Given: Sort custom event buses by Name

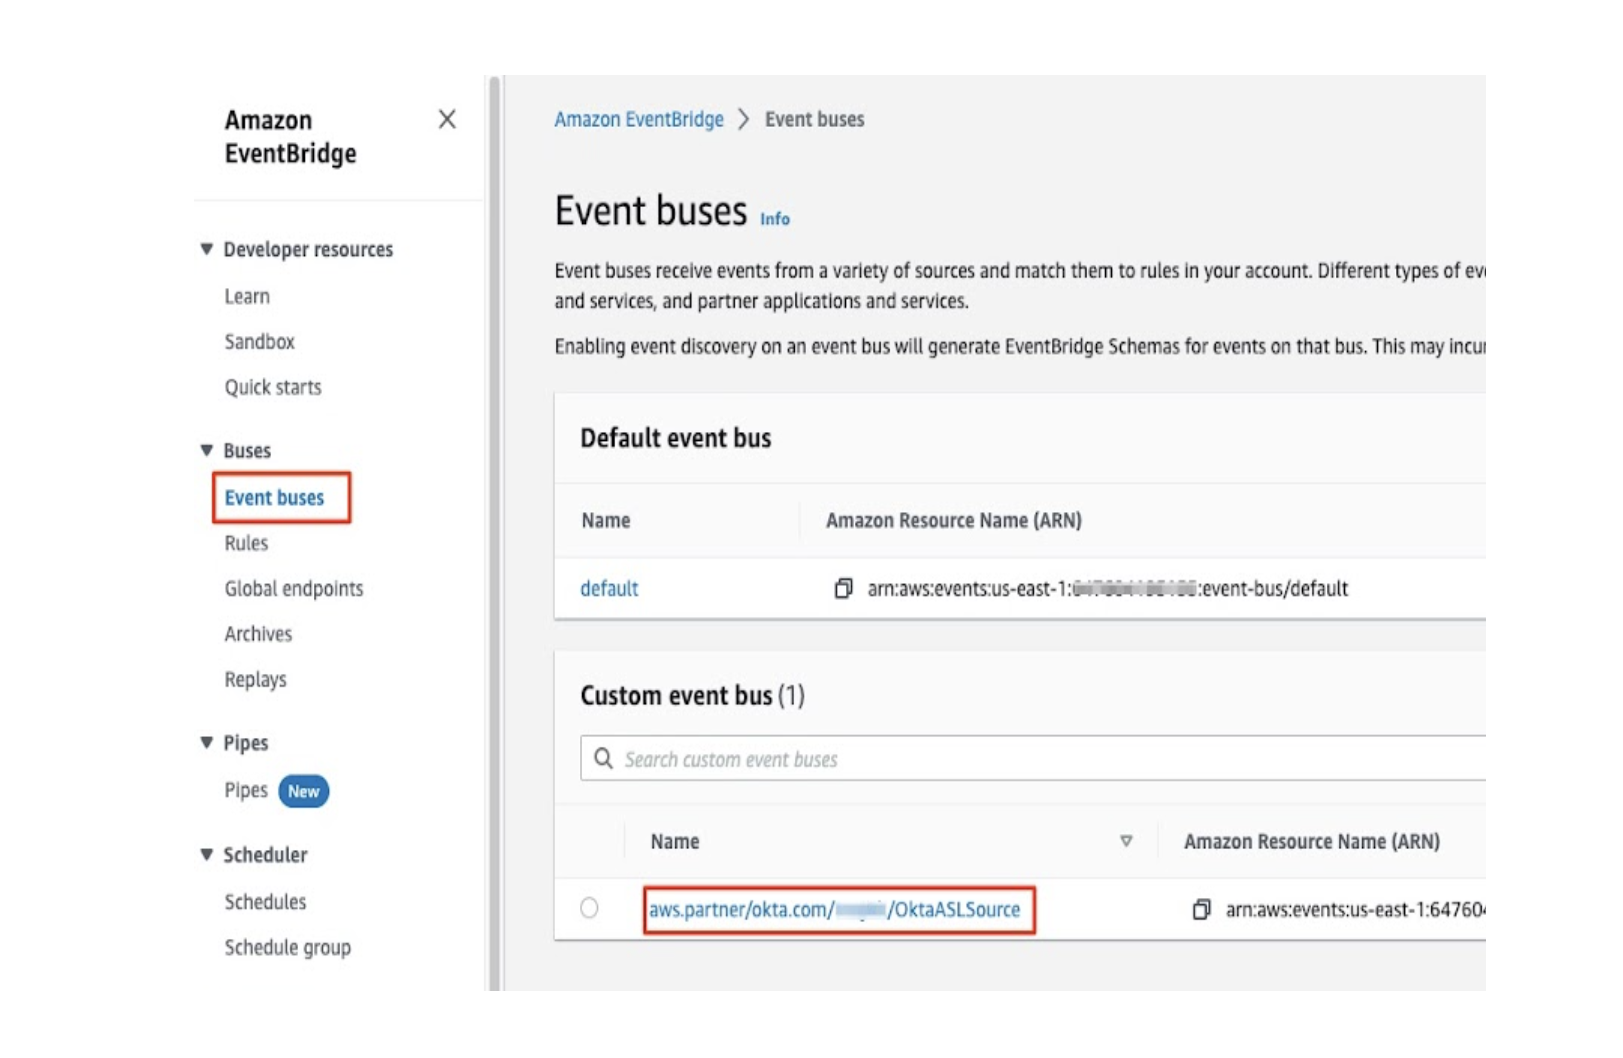Looking at the screenshot, I should click(x=1125, y=841).
